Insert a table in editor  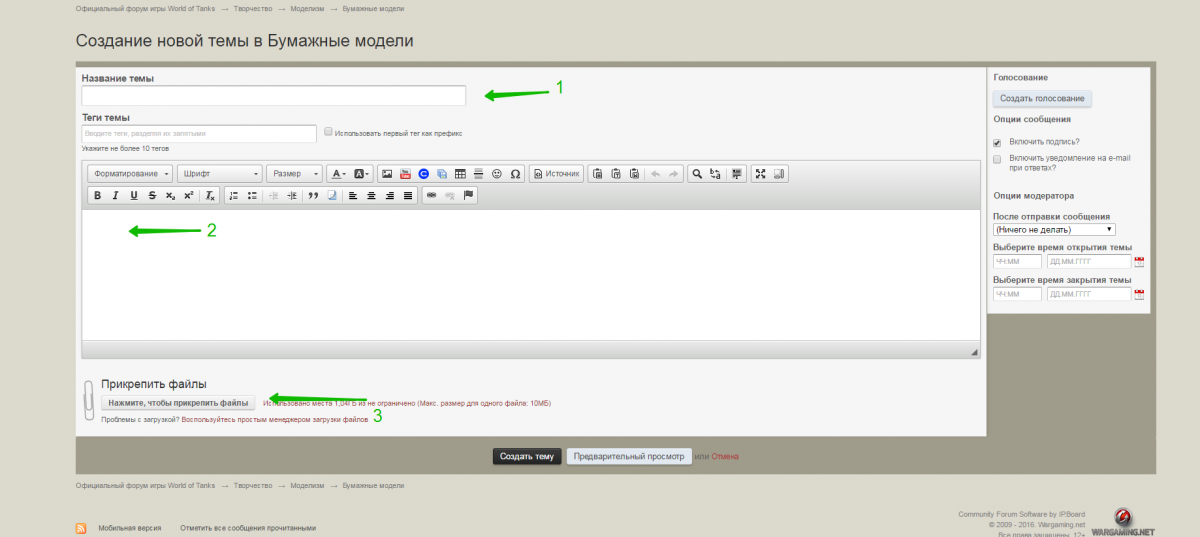pyautogui.click(x=460, y=173)
